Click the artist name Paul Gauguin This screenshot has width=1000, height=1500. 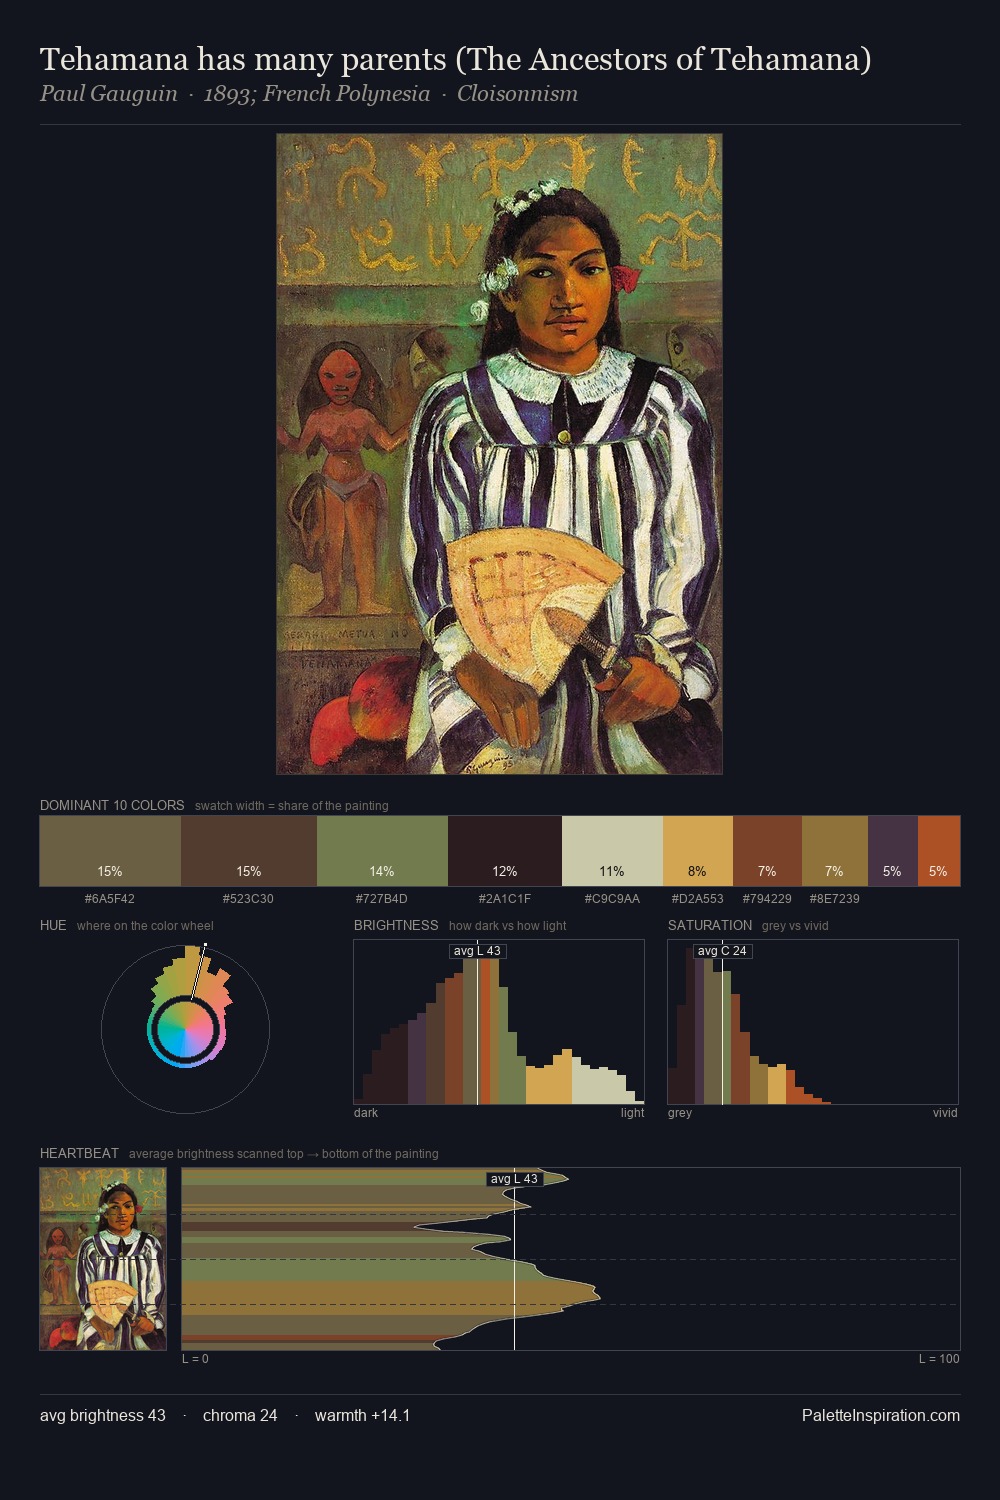(108, 94)
